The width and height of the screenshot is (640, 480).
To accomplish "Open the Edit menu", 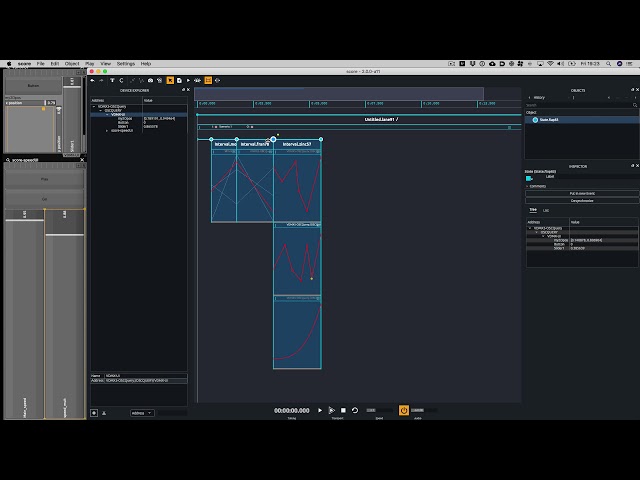I will [x=55, y=64].
